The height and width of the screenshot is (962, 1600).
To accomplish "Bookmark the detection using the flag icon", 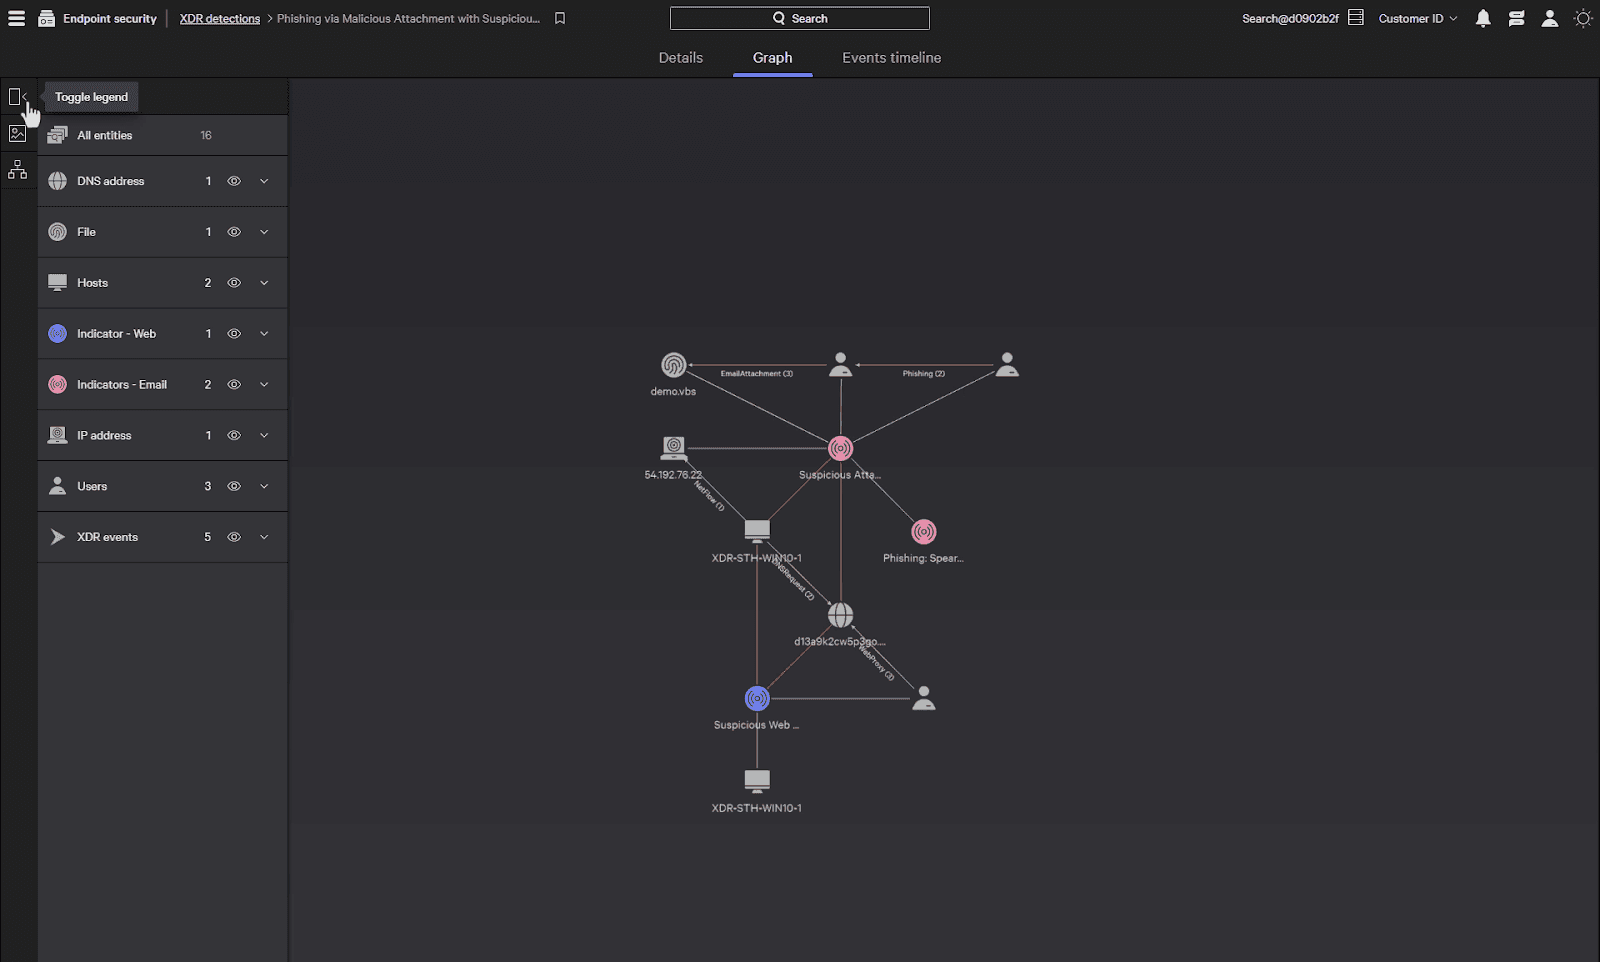I will tap(559, 18).
